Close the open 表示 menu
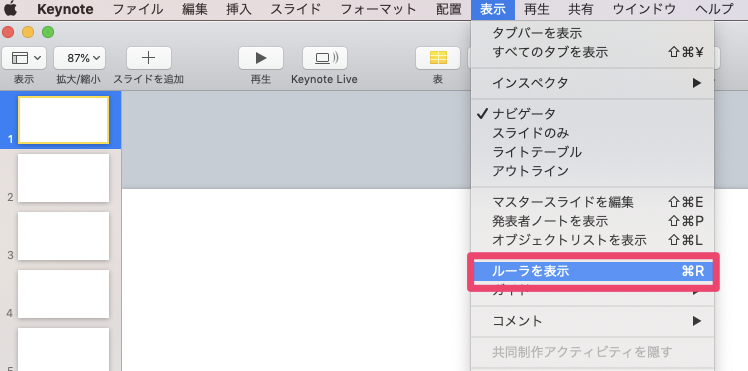Viewport: 748px width, 371px height. [x=493, y=9]
